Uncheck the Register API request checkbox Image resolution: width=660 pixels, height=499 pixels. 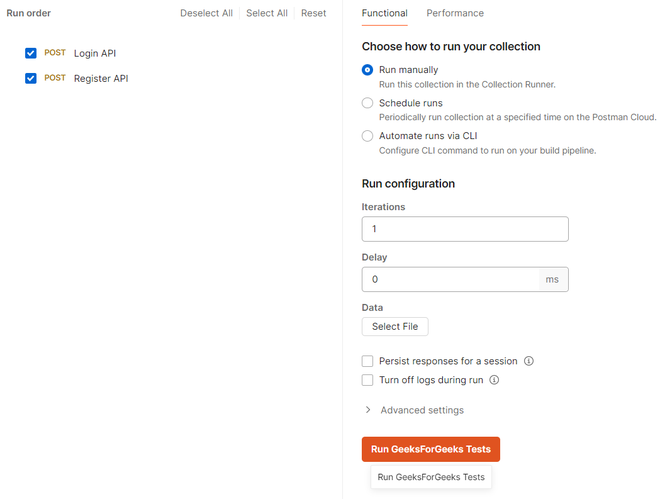(31, 78)
